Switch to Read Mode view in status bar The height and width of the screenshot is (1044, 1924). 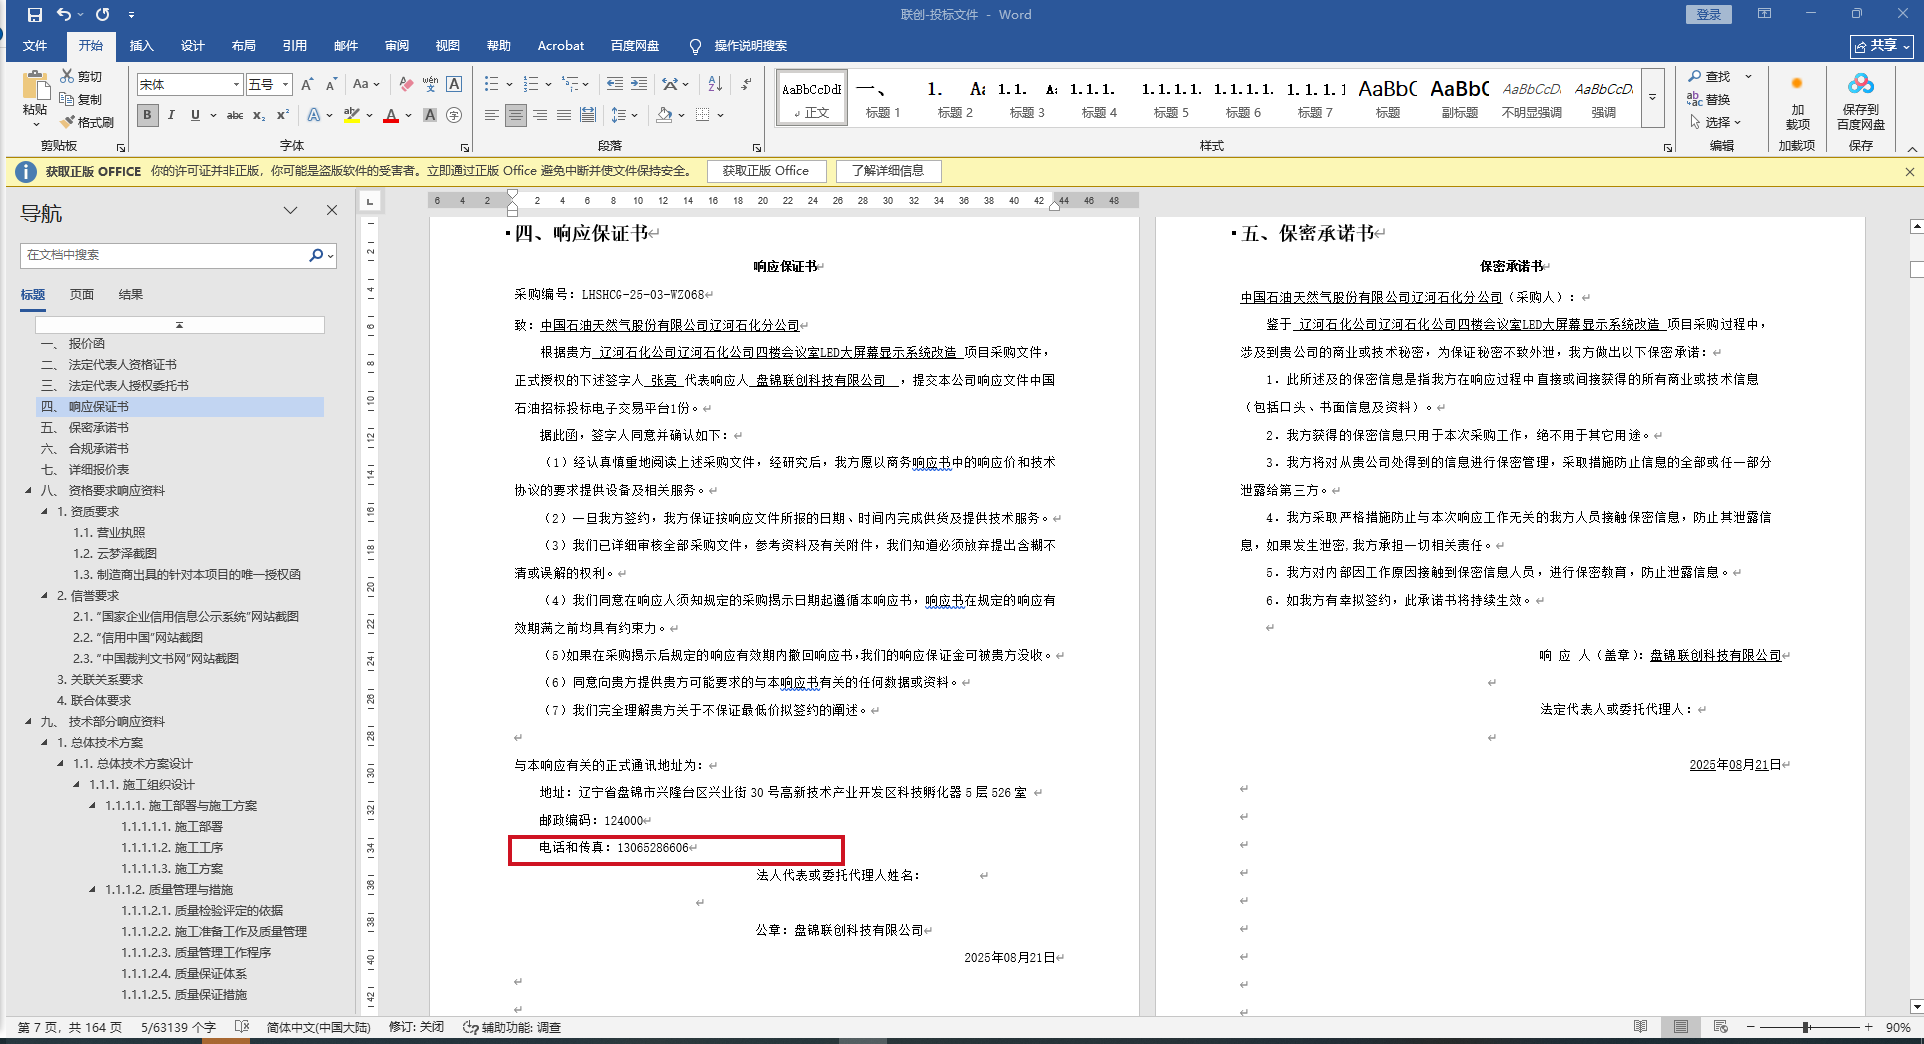coord(1640,1027)
